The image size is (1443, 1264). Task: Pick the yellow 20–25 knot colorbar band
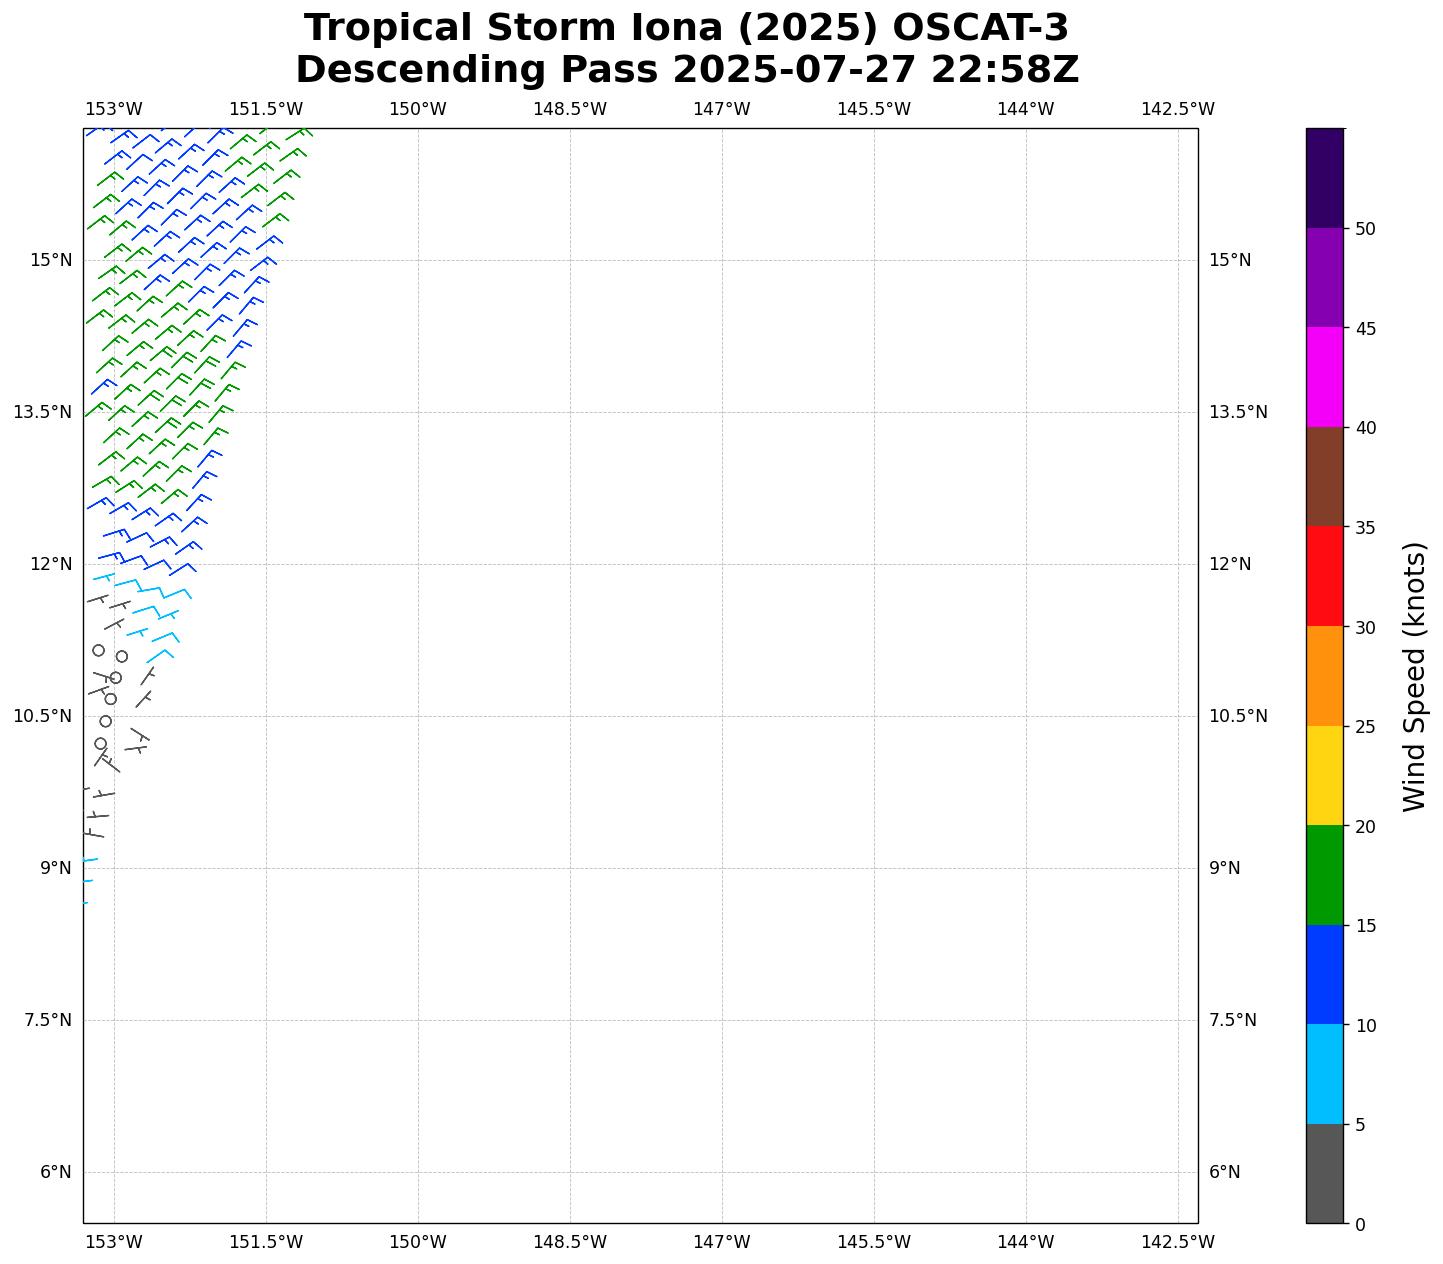(1324, 775)
